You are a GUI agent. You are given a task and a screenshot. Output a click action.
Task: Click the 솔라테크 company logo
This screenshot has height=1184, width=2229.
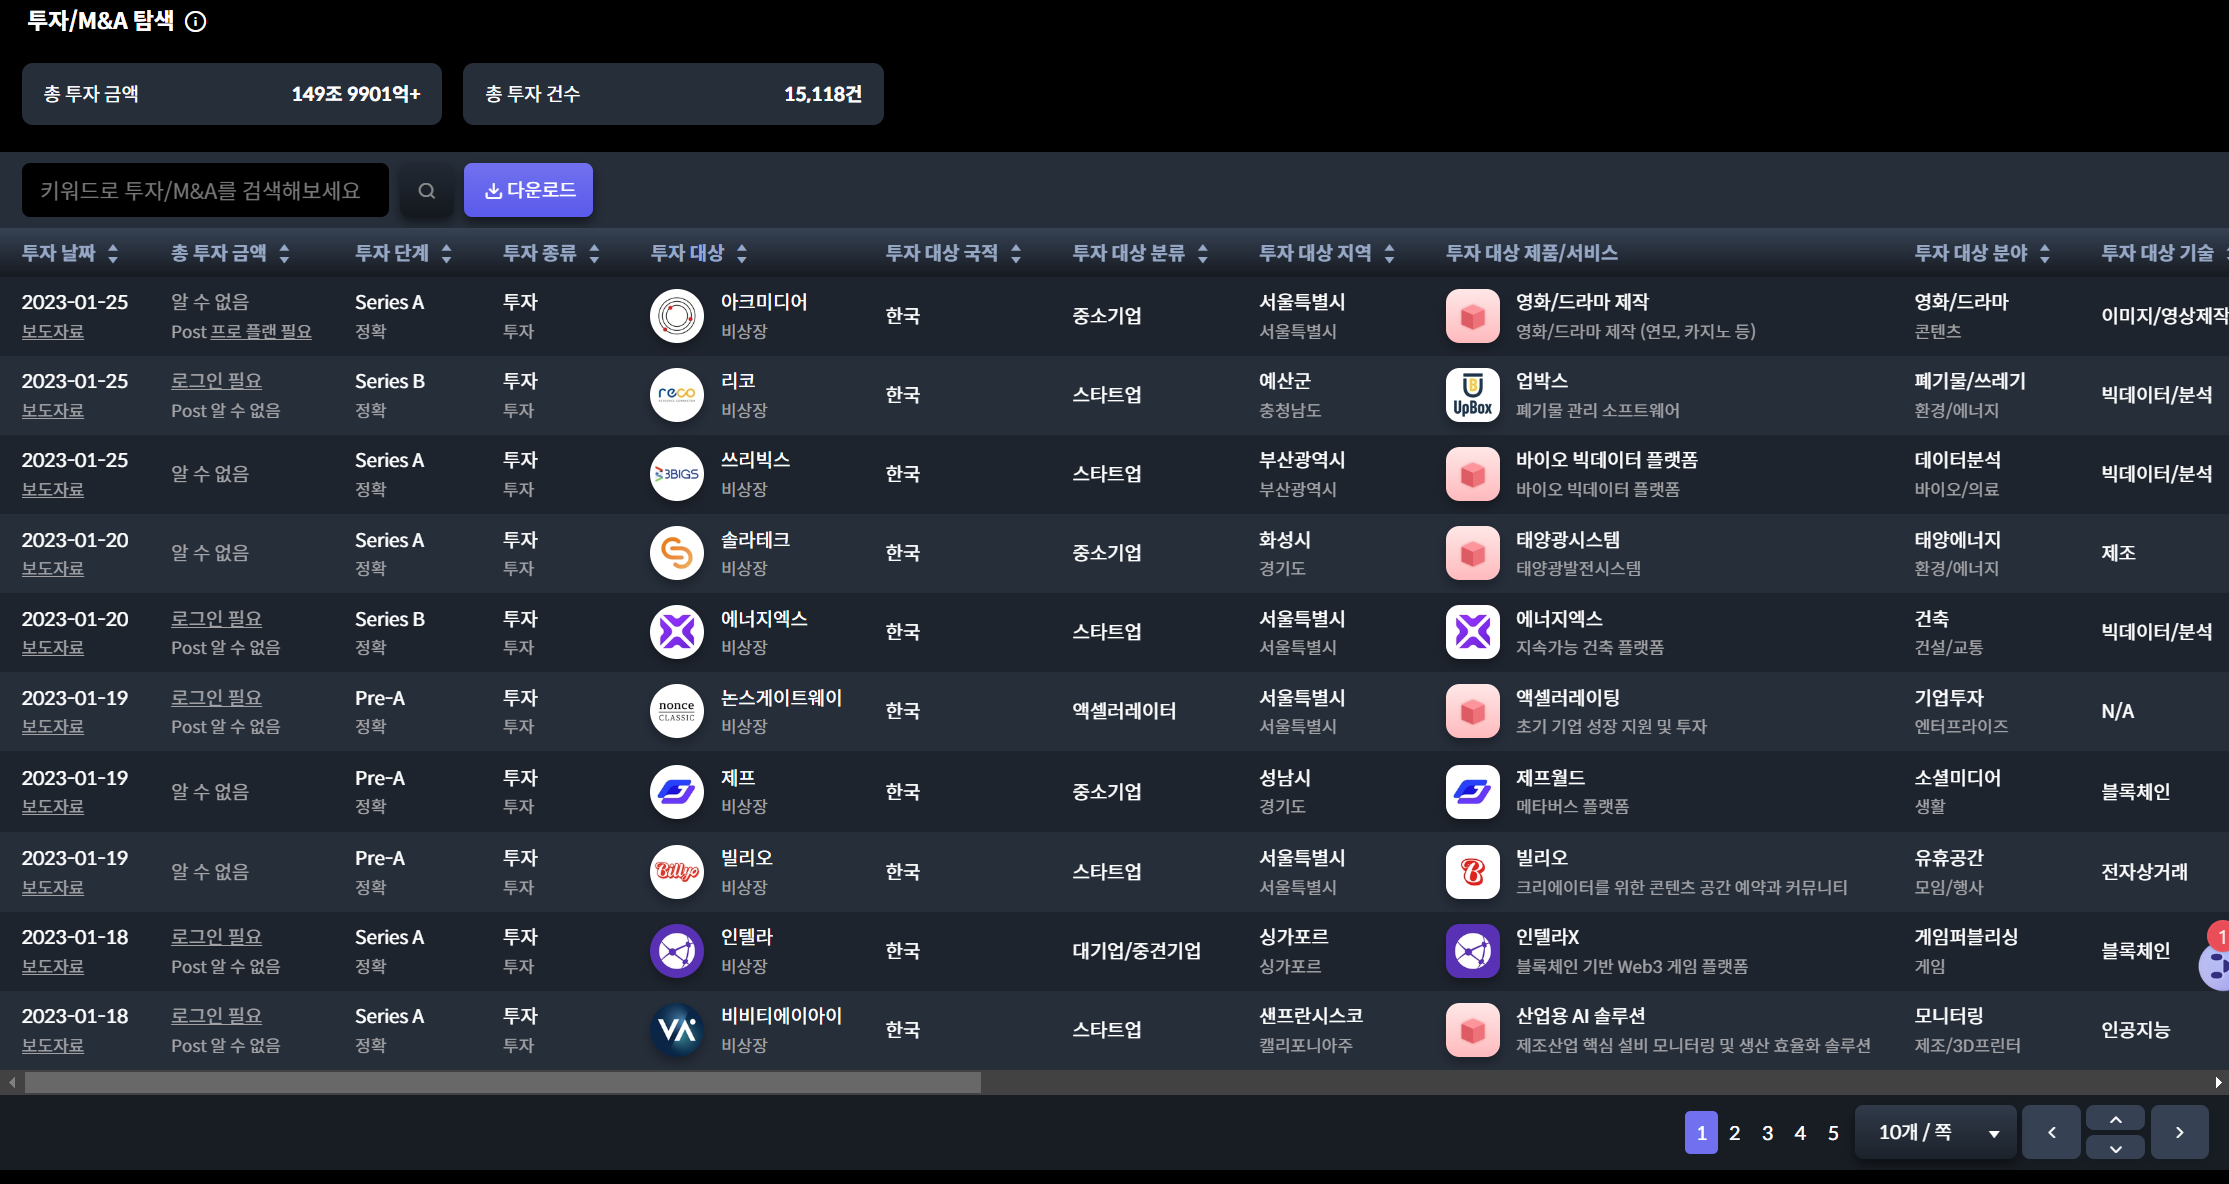pyautogui.click(x=677, y=553)
